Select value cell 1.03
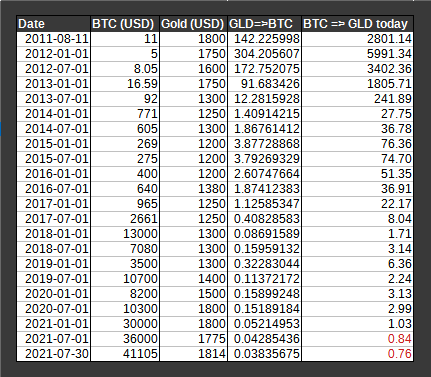This screenshot has height=377, width=431. (358, 324)
